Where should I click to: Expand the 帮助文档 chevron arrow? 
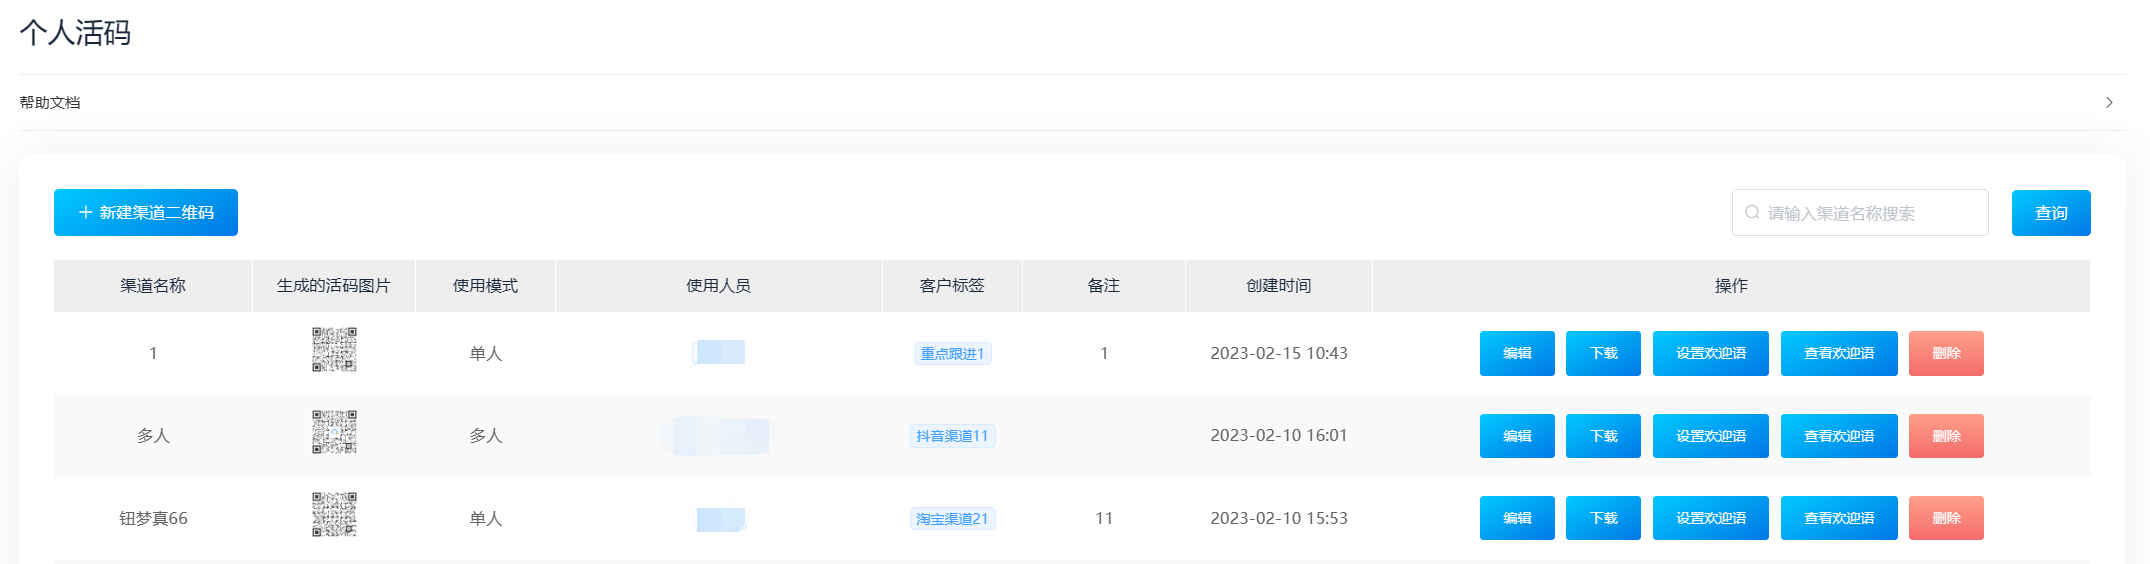tap(2109, 102)
